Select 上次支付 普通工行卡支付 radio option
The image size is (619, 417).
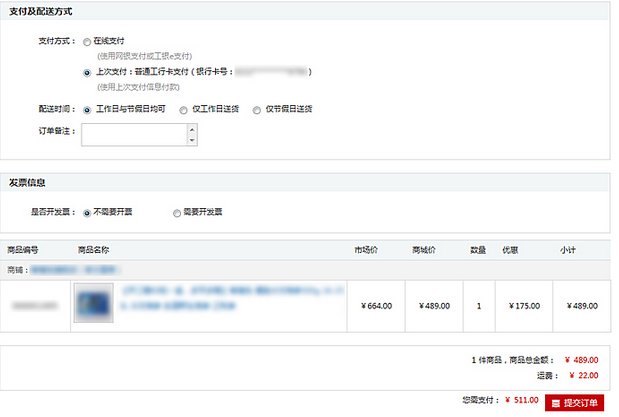(87, 73)
